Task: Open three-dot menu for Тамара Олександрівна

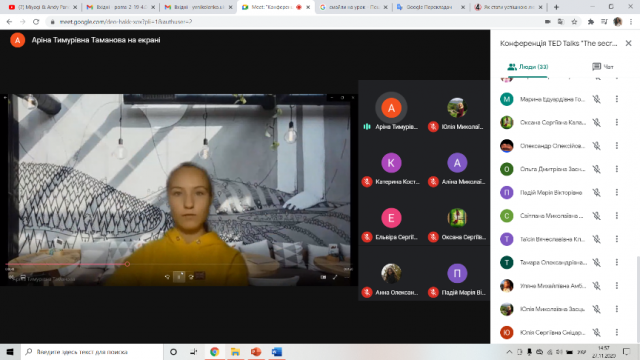Action: click(x=617, y=262)
